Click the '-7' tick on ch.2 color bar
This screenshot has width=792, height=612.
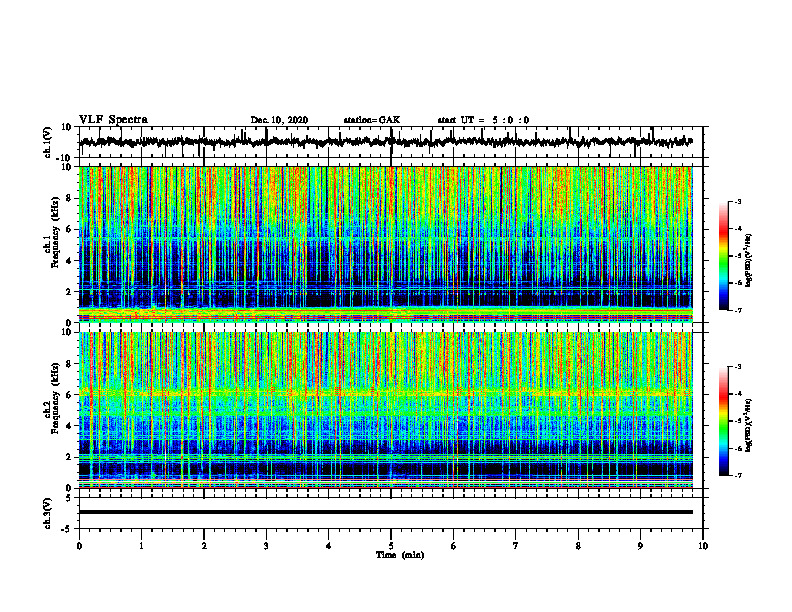coord(737,476)
